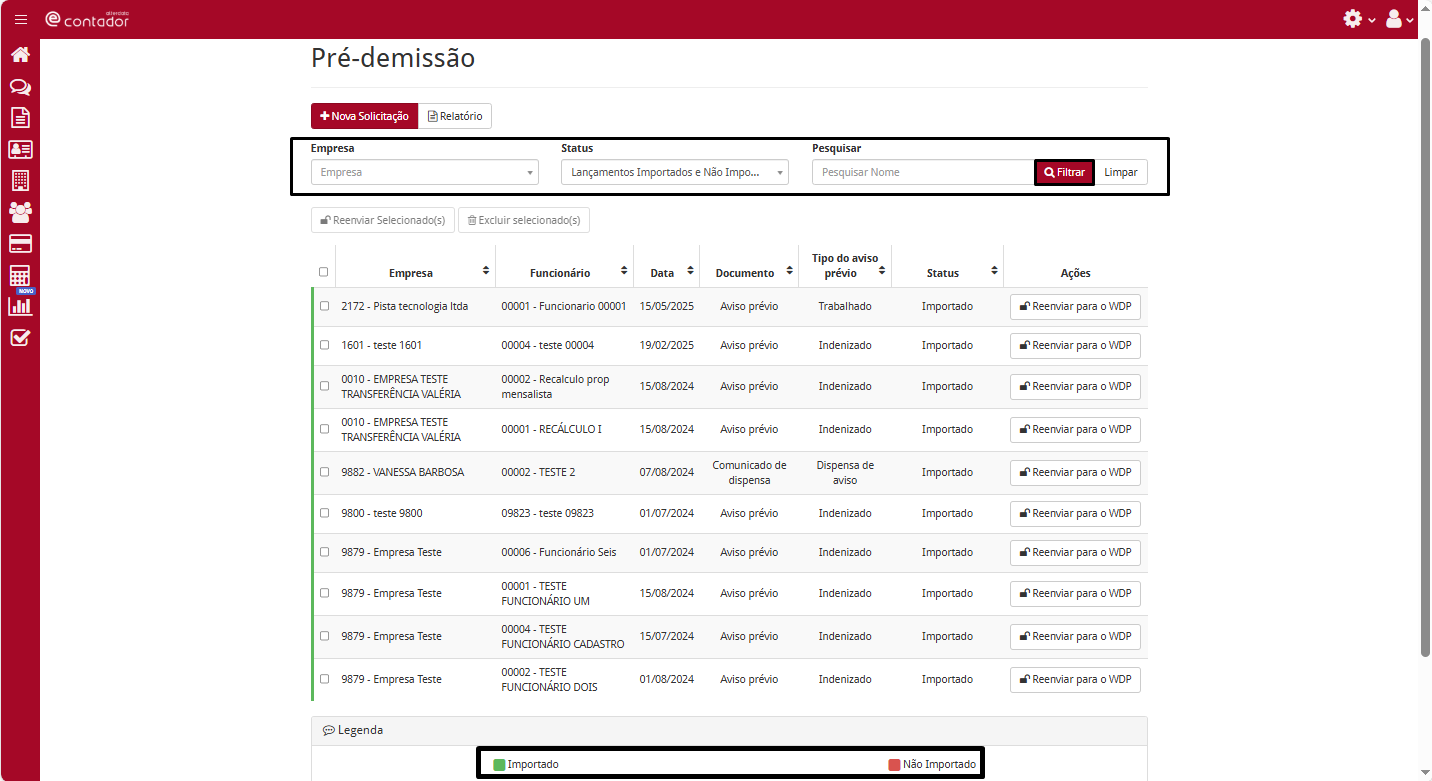Open the Home icon in the sidebar

click(20, 55)
